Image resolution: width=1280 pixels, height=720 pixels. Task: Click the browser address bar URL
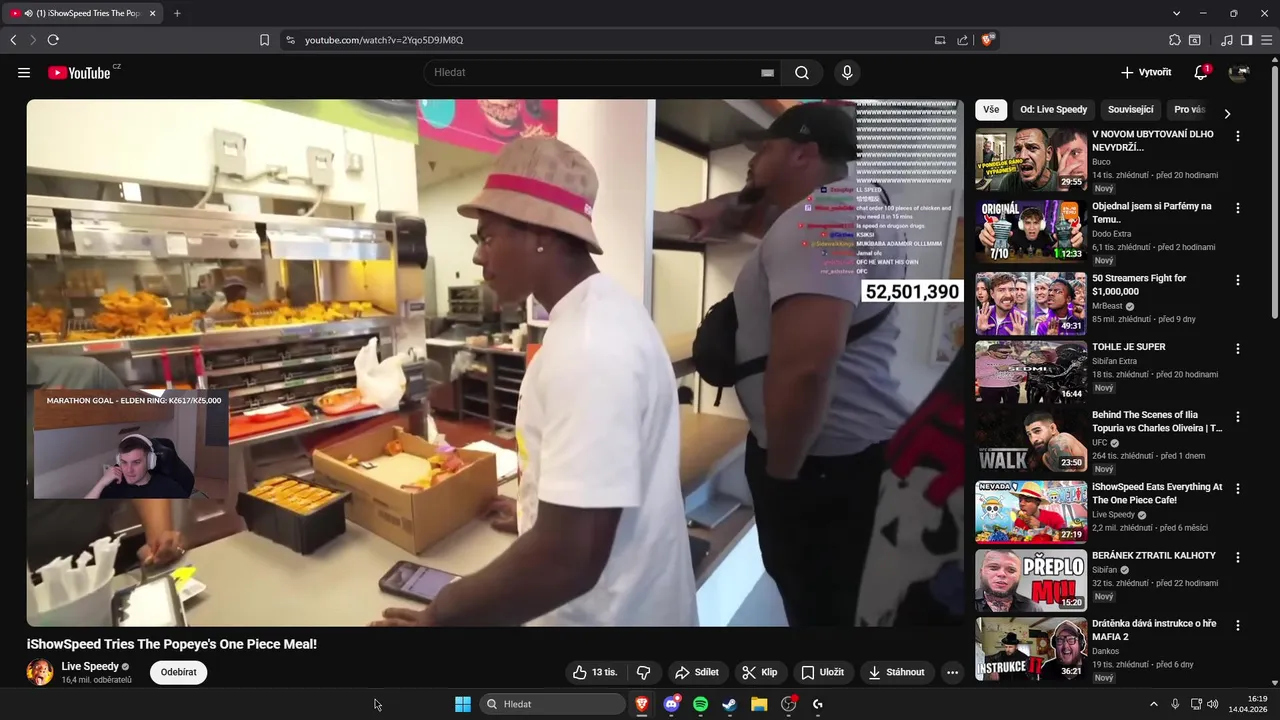point(384,40)
